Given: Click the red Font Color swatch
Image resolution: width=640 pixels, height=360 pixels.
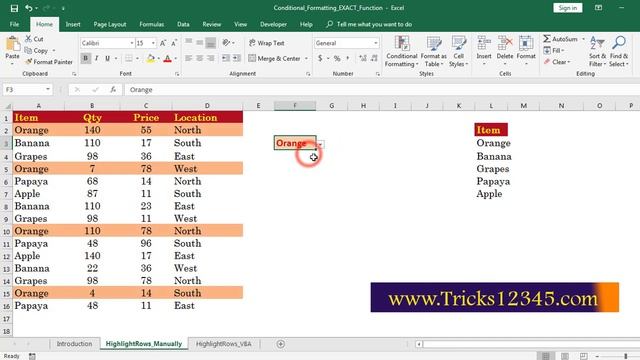Looking at the screenshot, I should (x=167, y=59).
